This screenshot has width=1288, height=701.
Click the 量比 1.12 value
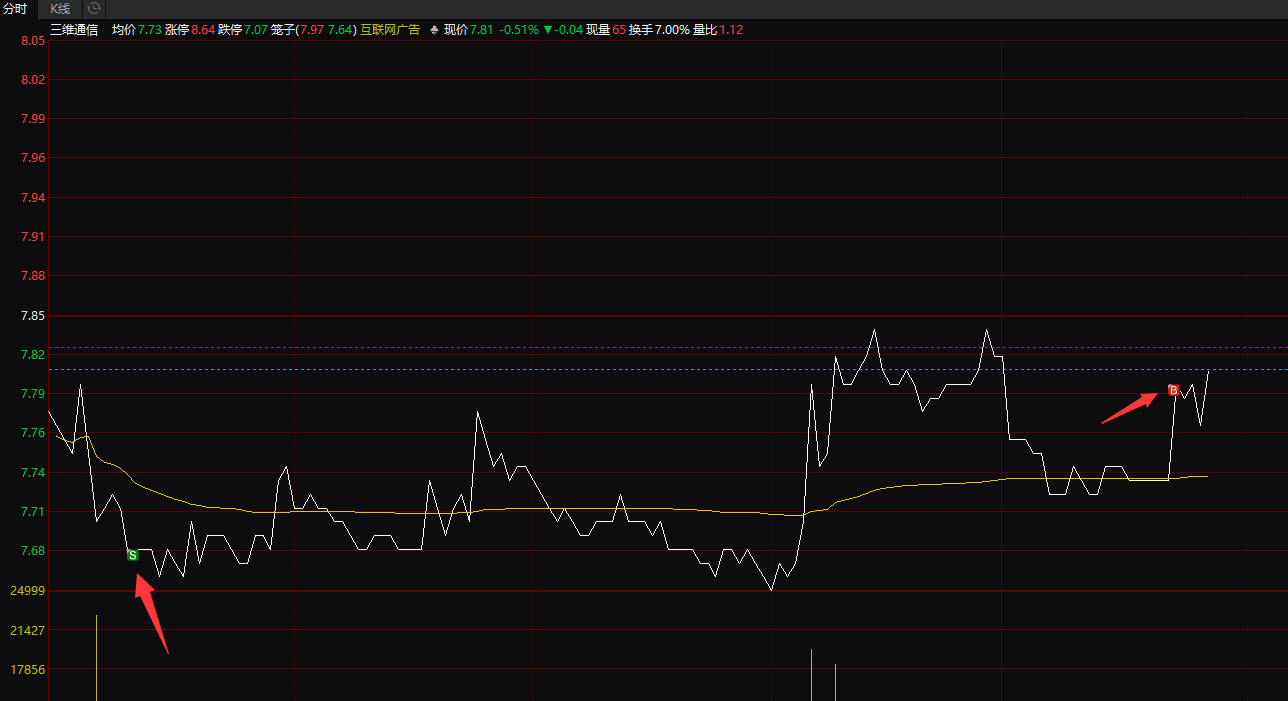coord(731,30)
